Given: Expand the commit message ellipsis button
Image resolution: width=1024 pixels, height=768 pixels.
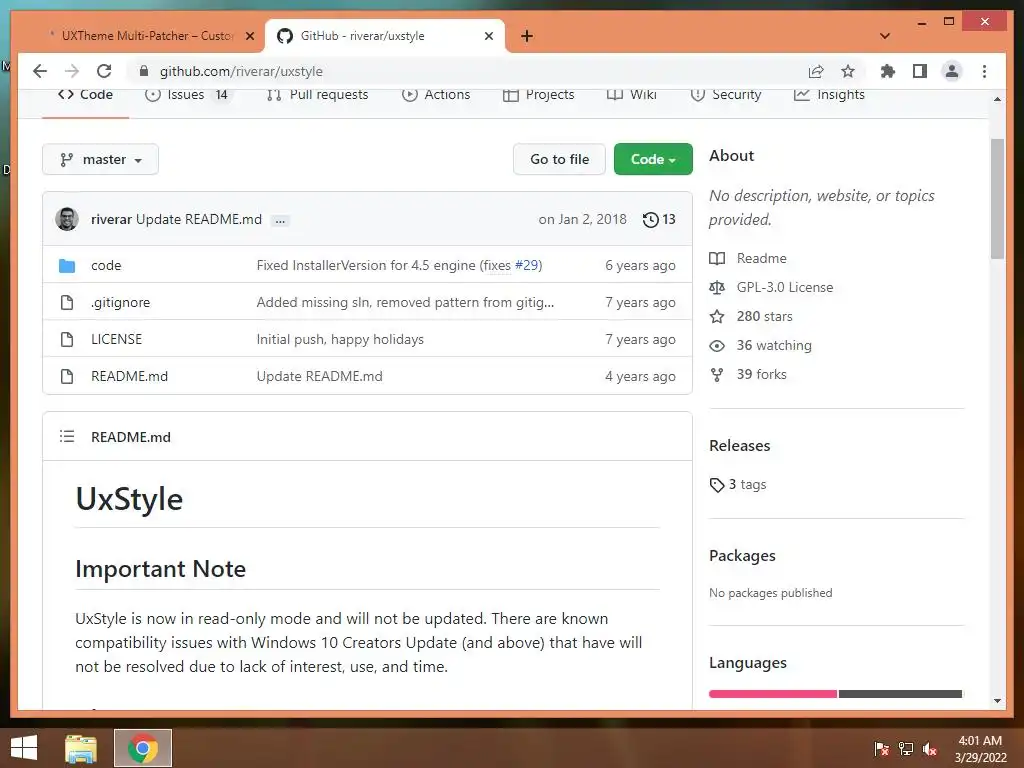Looking at the screenshot, I should (x=280, y=221).
